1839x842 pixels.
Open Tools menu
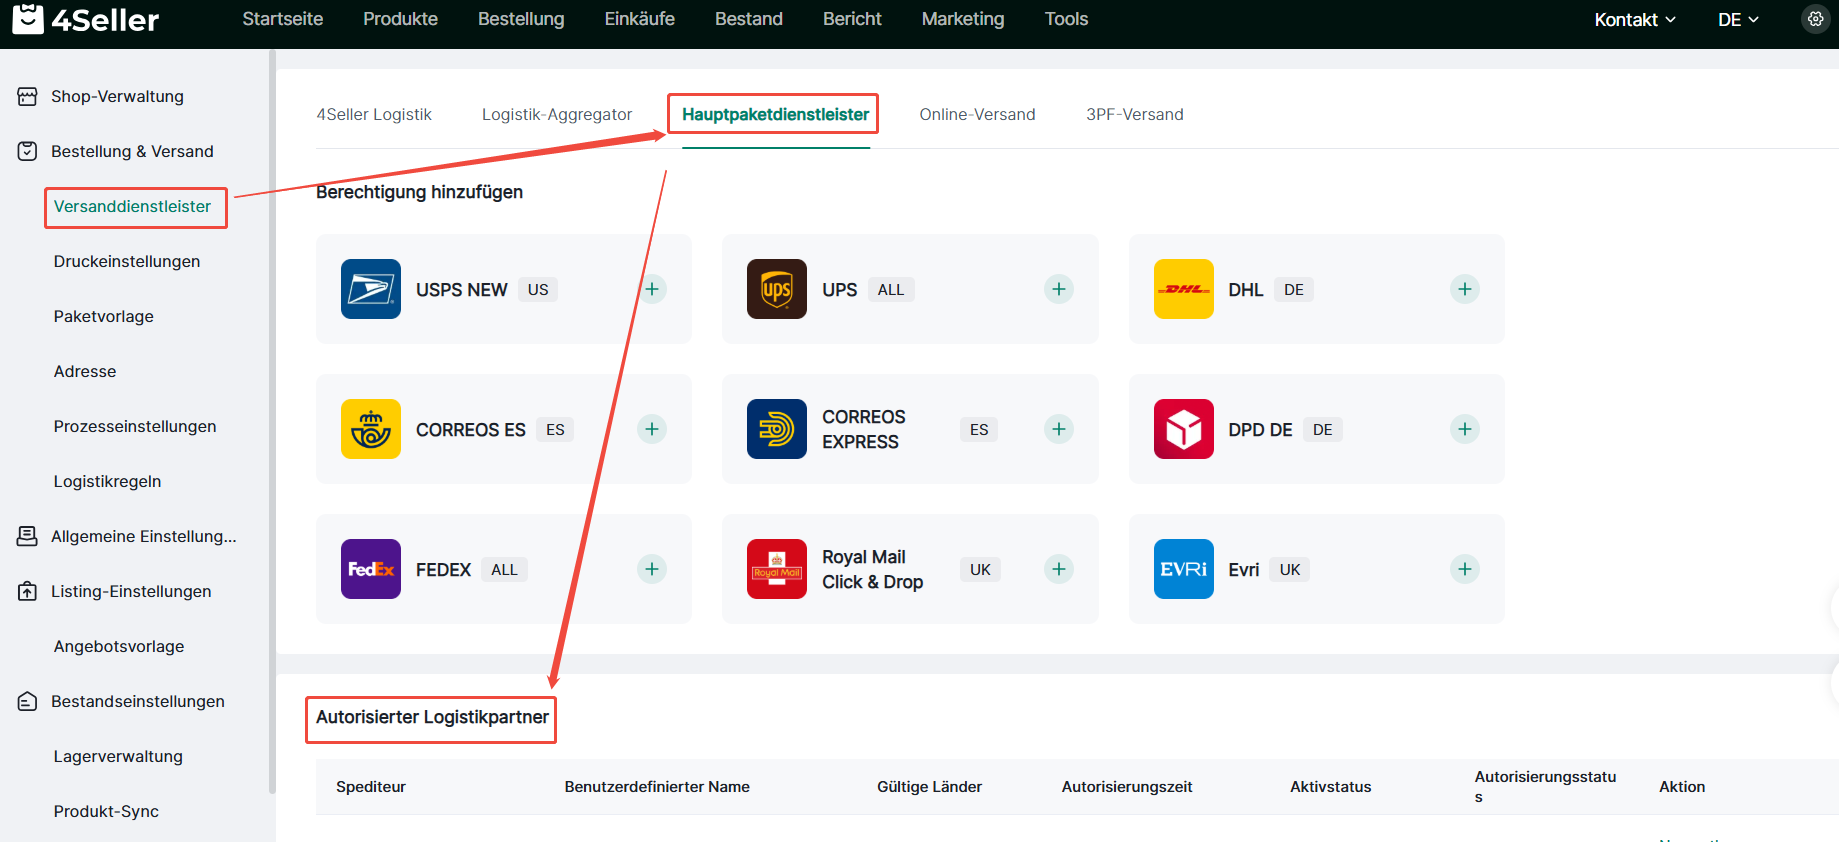pos(1066,19)
